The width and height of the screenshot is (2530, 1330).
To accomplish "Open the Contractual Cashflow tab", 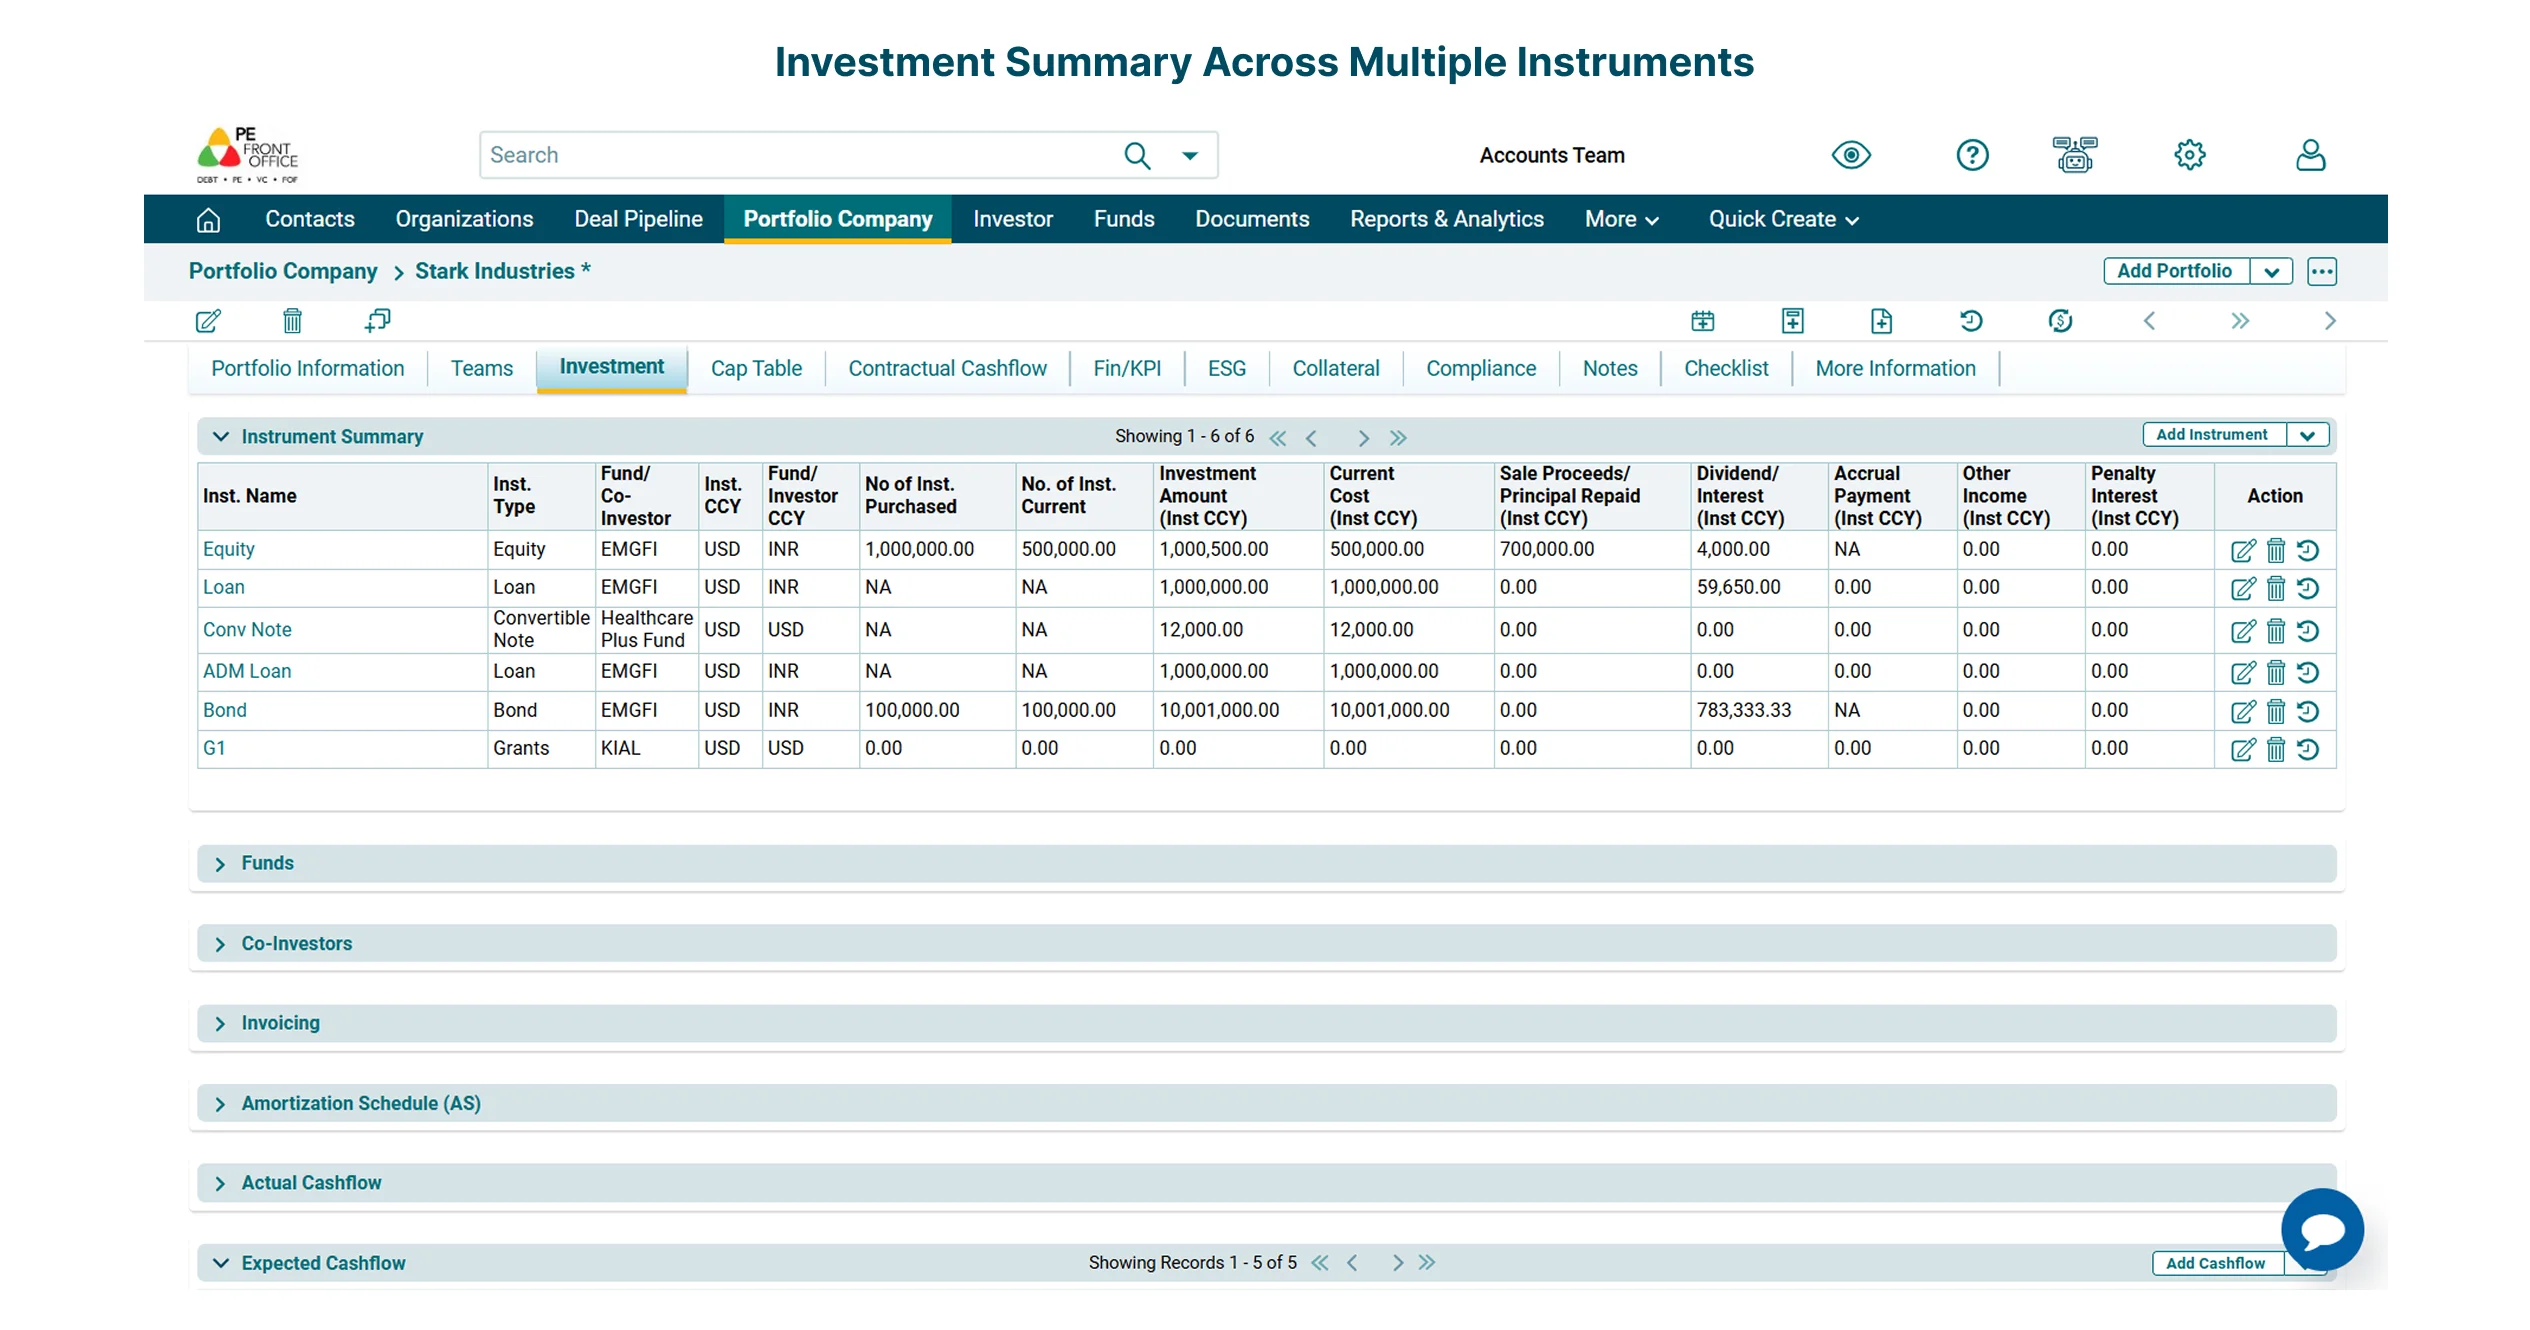I will 947,368.
